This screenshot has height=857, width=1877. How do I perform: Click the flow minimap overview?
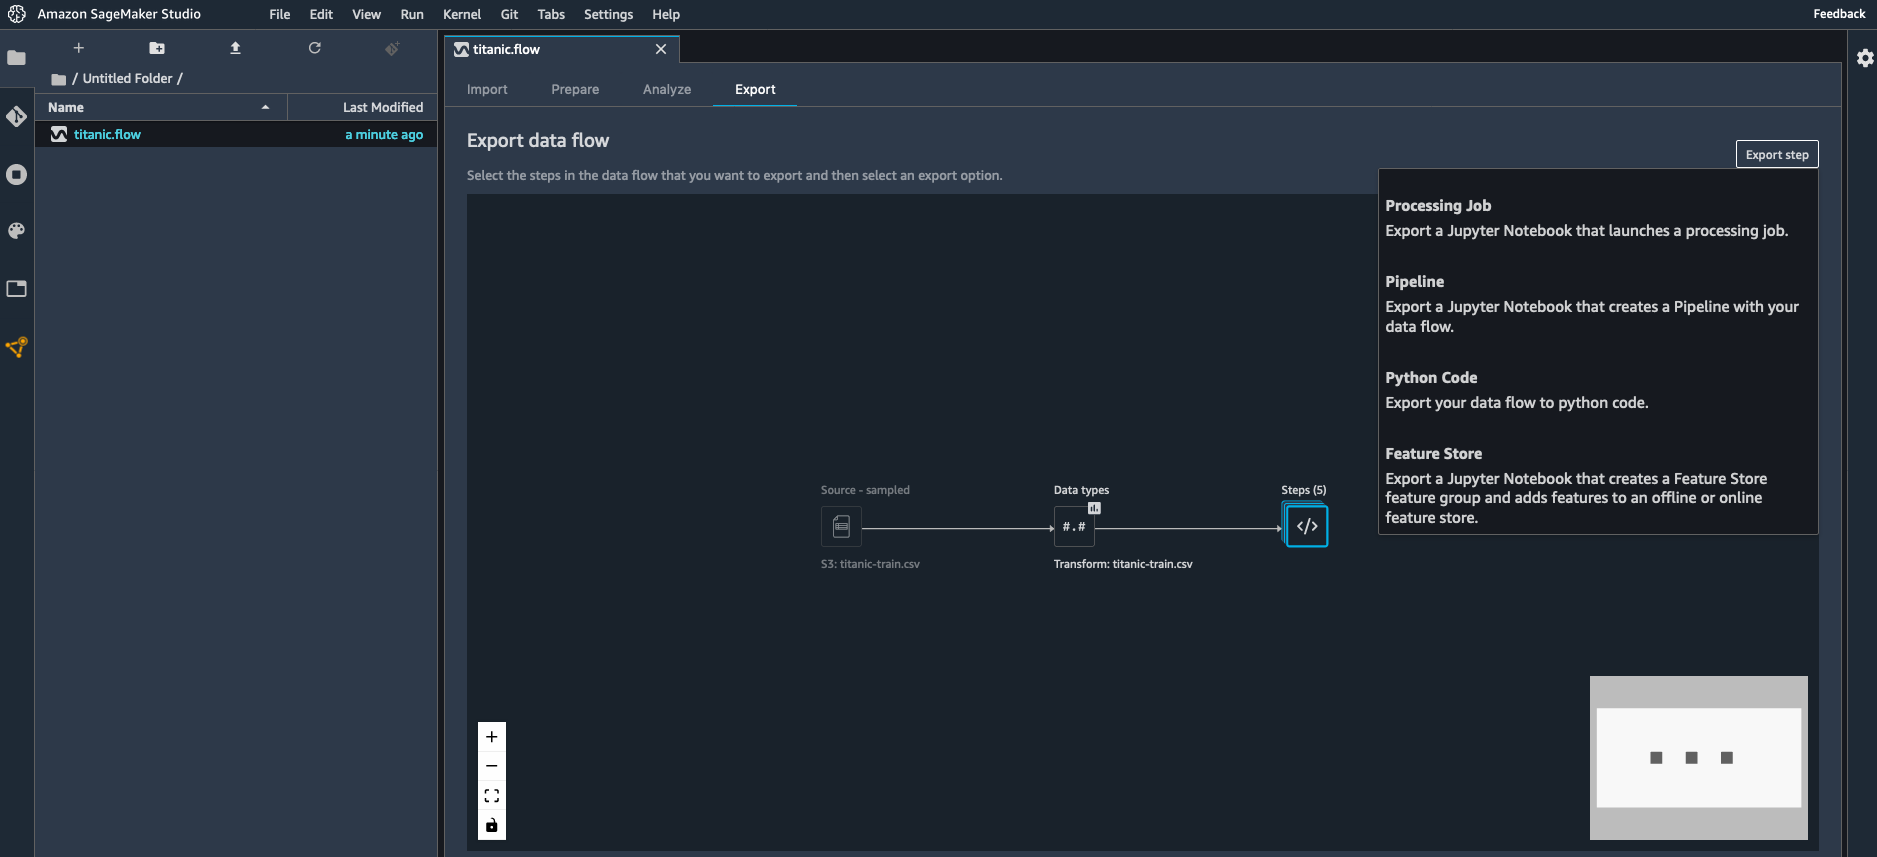click(x=1698, y=758)
